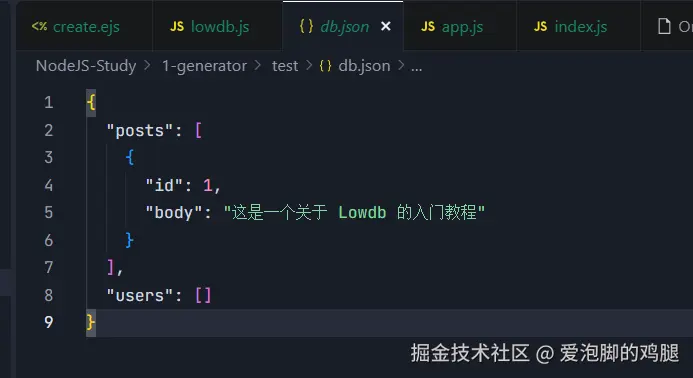This screenshot has width=693, height=378.
Task: Close the db.json tab
Action: tap(386, 27)
